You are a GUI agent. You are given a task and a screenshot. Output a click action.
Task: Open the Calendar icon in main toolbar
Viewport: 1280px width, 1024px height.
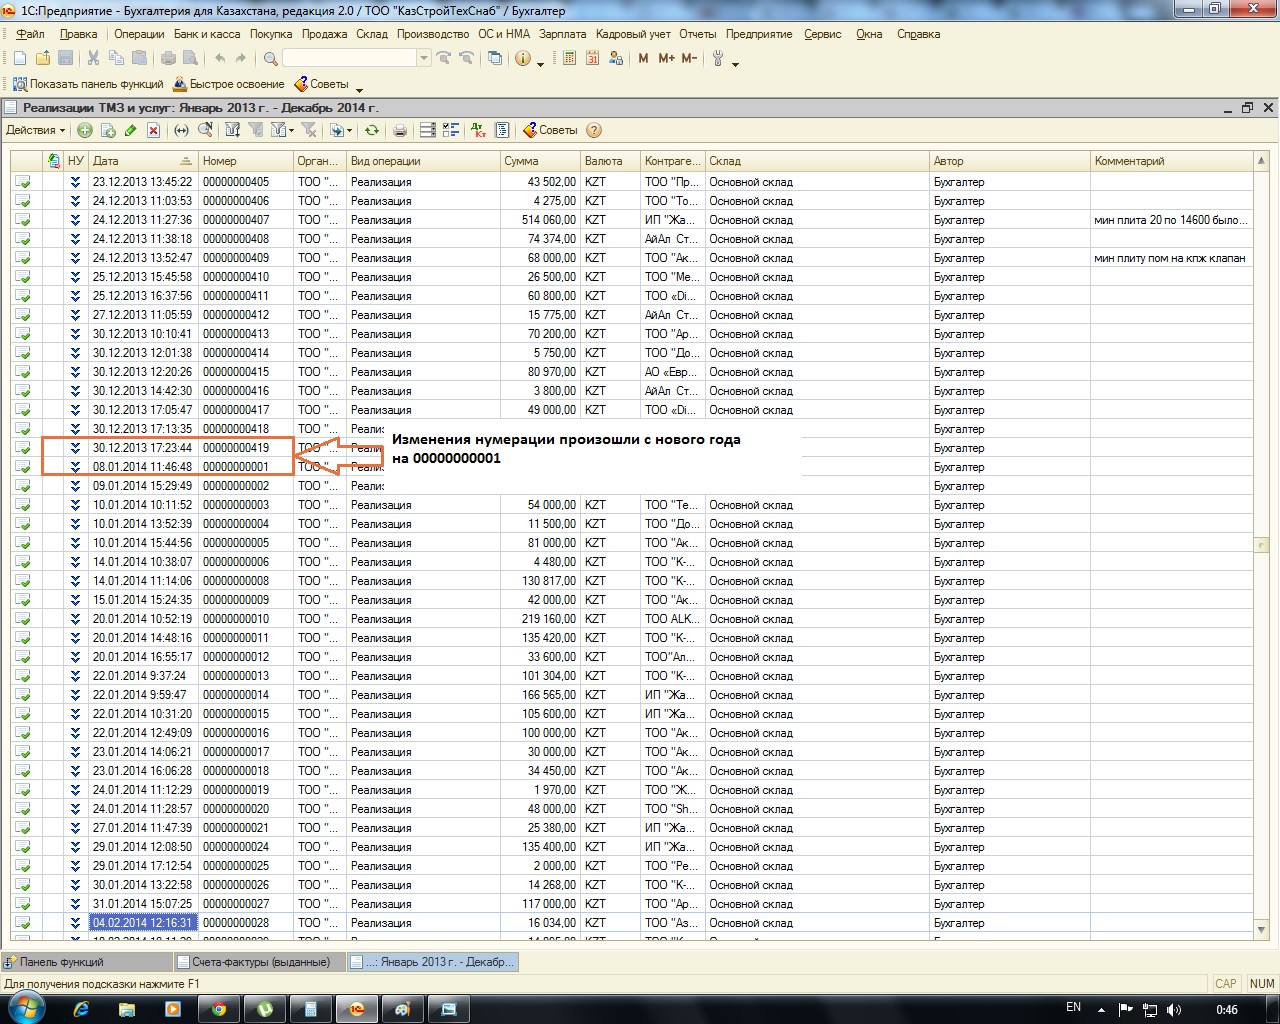[592, 58]
